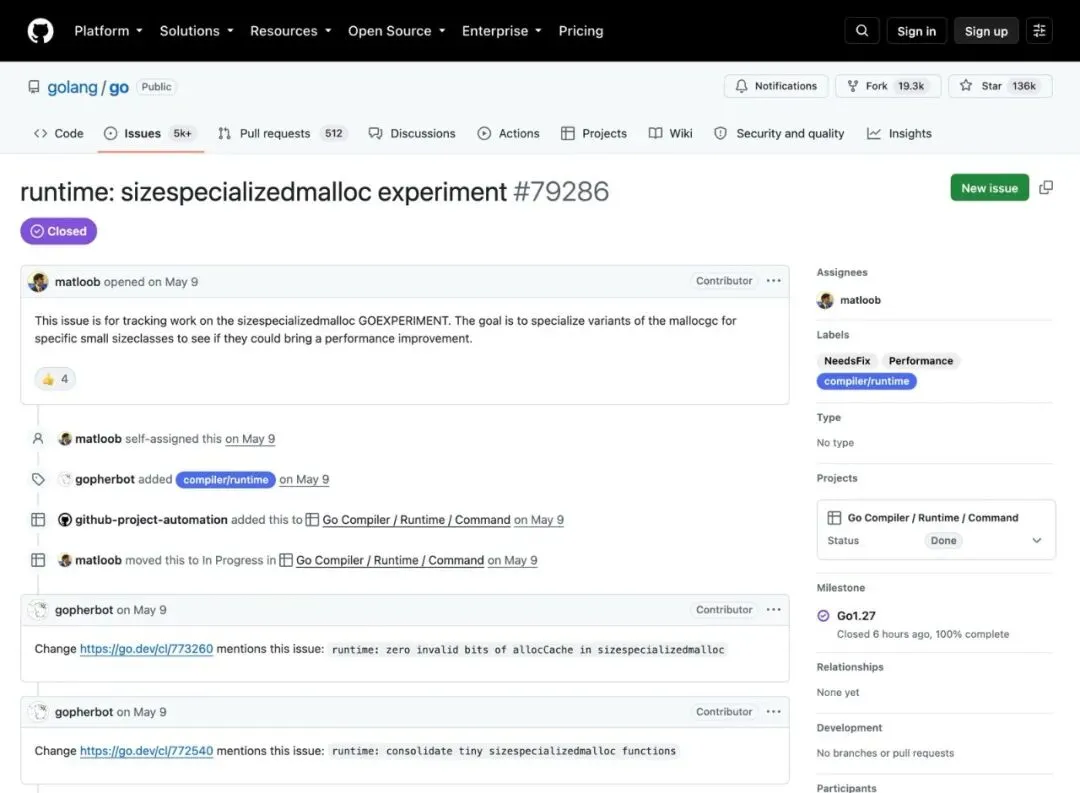Open the more options menu on the CL 772540 comment
This screenshot has width=1080, height=793.
point(773,712)
